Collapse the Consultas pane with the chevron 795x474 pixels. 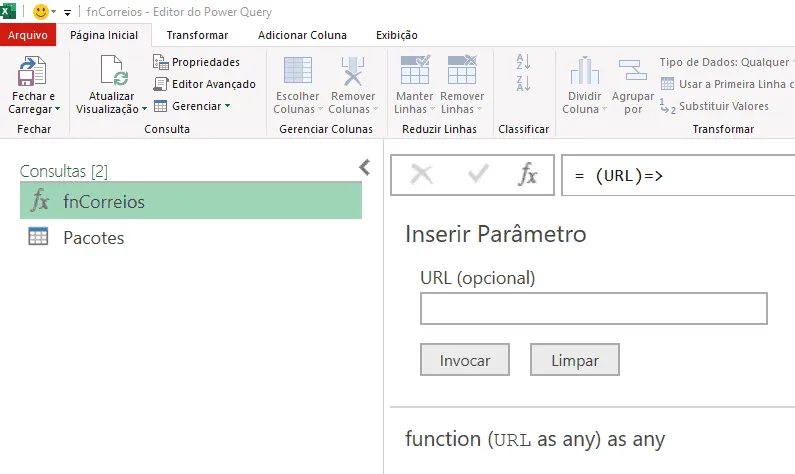click(365, 167)
